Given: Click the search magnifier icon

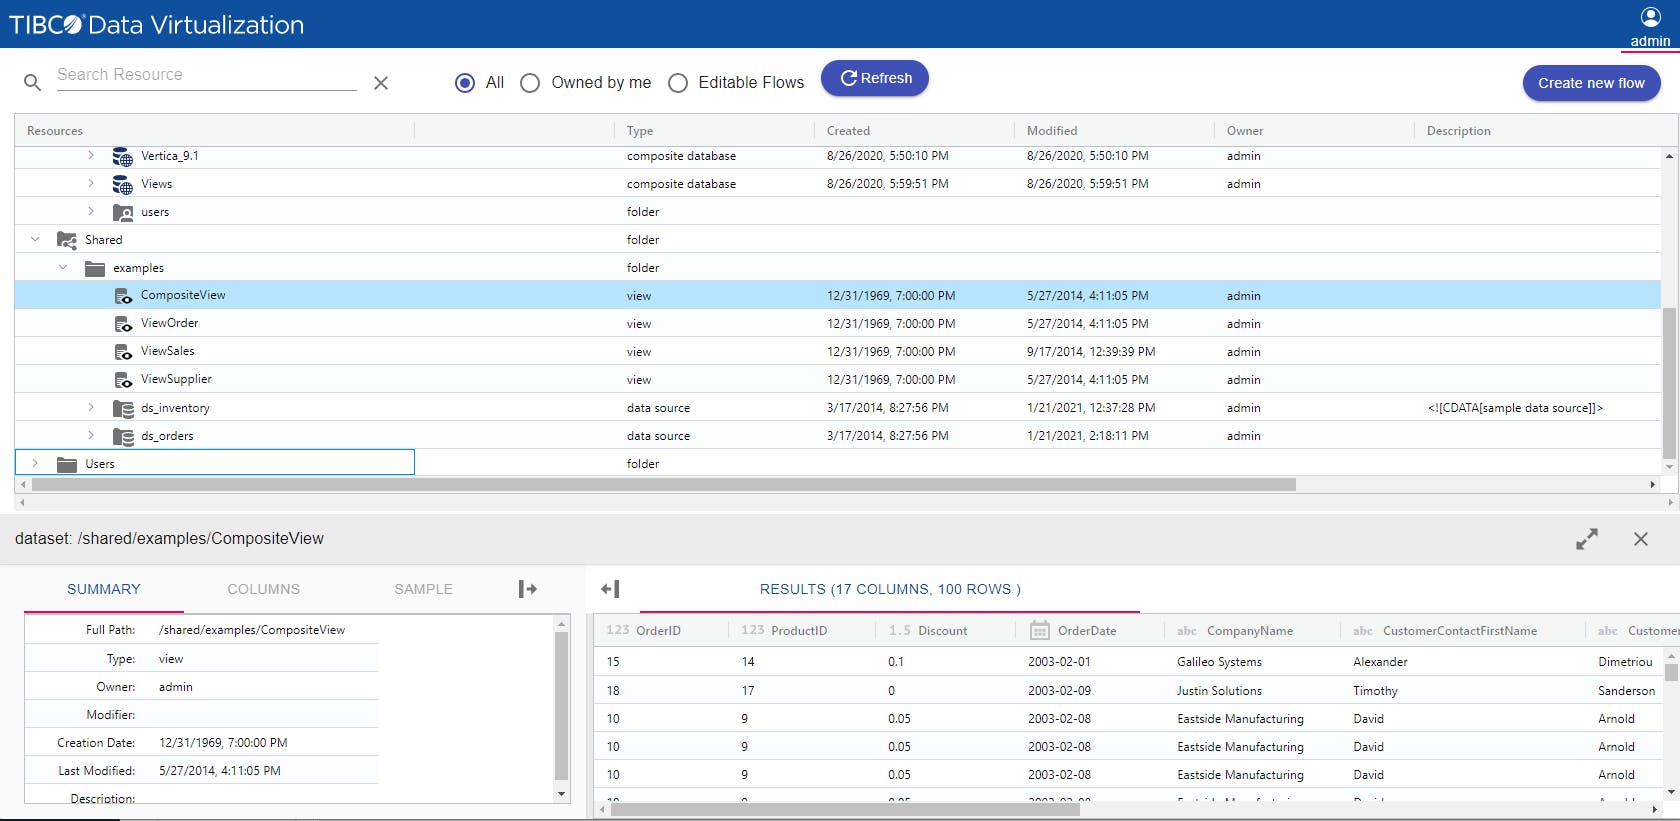Looking at the screenshot, I should pos(33,83).
